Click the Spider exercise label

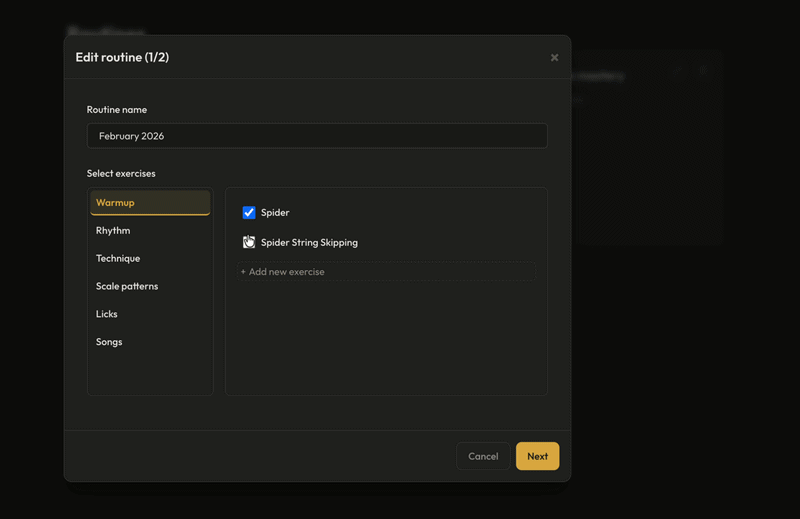[x=275, y=212]
